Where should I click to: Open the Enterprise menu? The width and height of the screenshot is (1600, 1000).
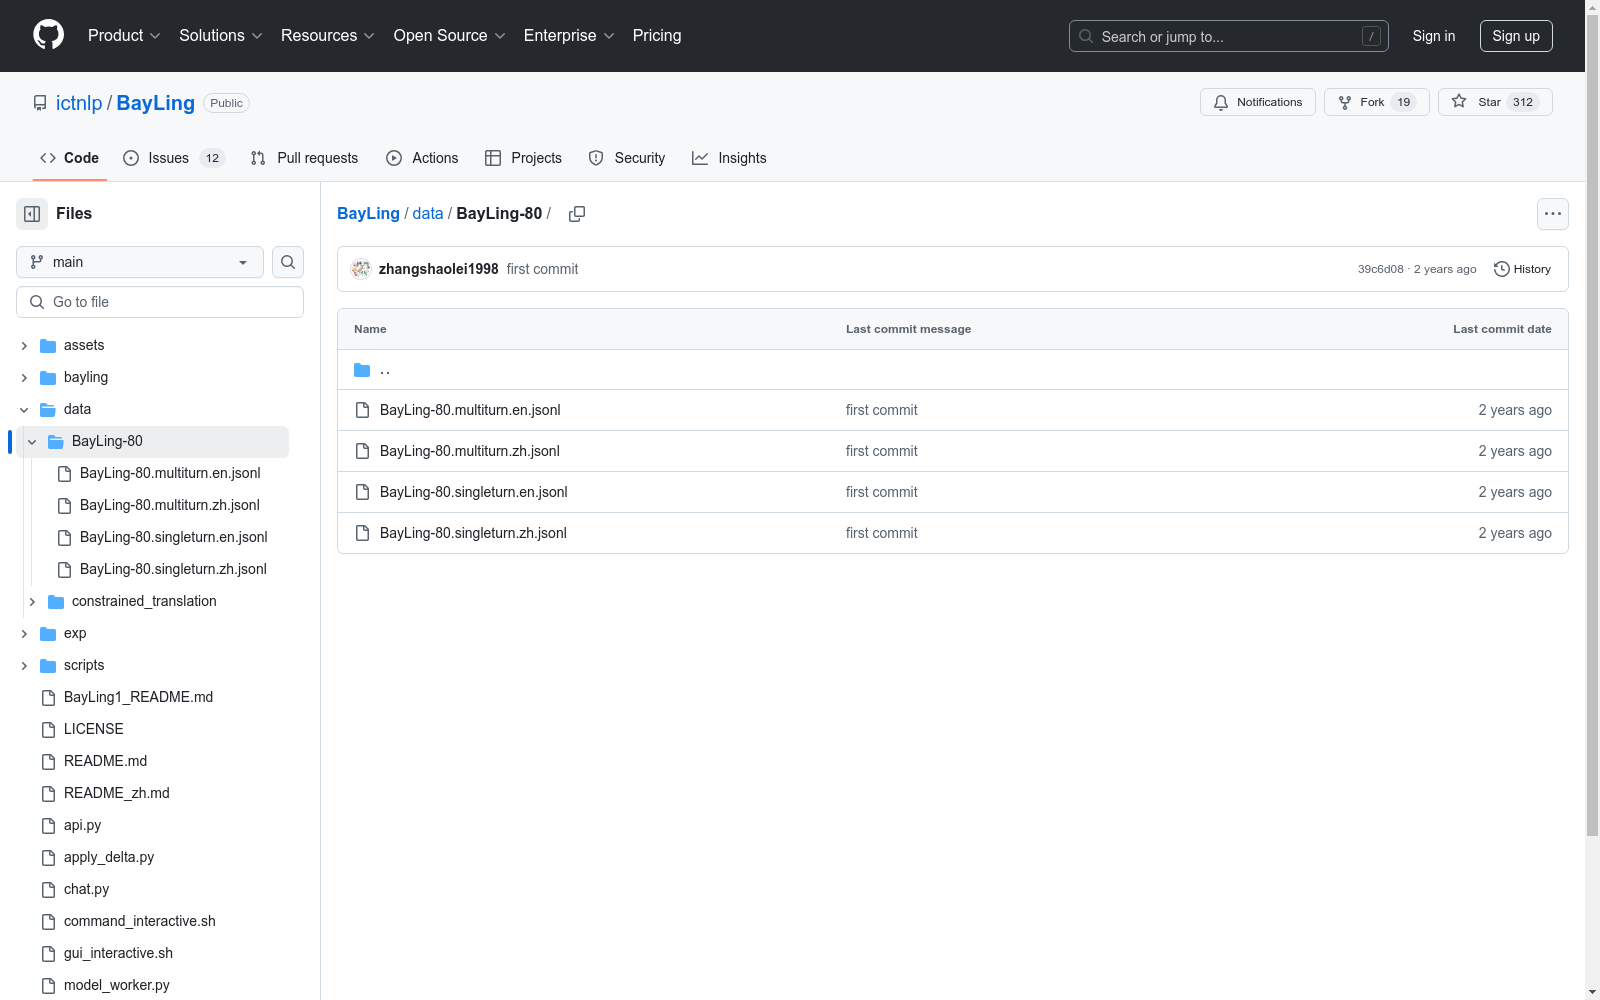(569, 35)
